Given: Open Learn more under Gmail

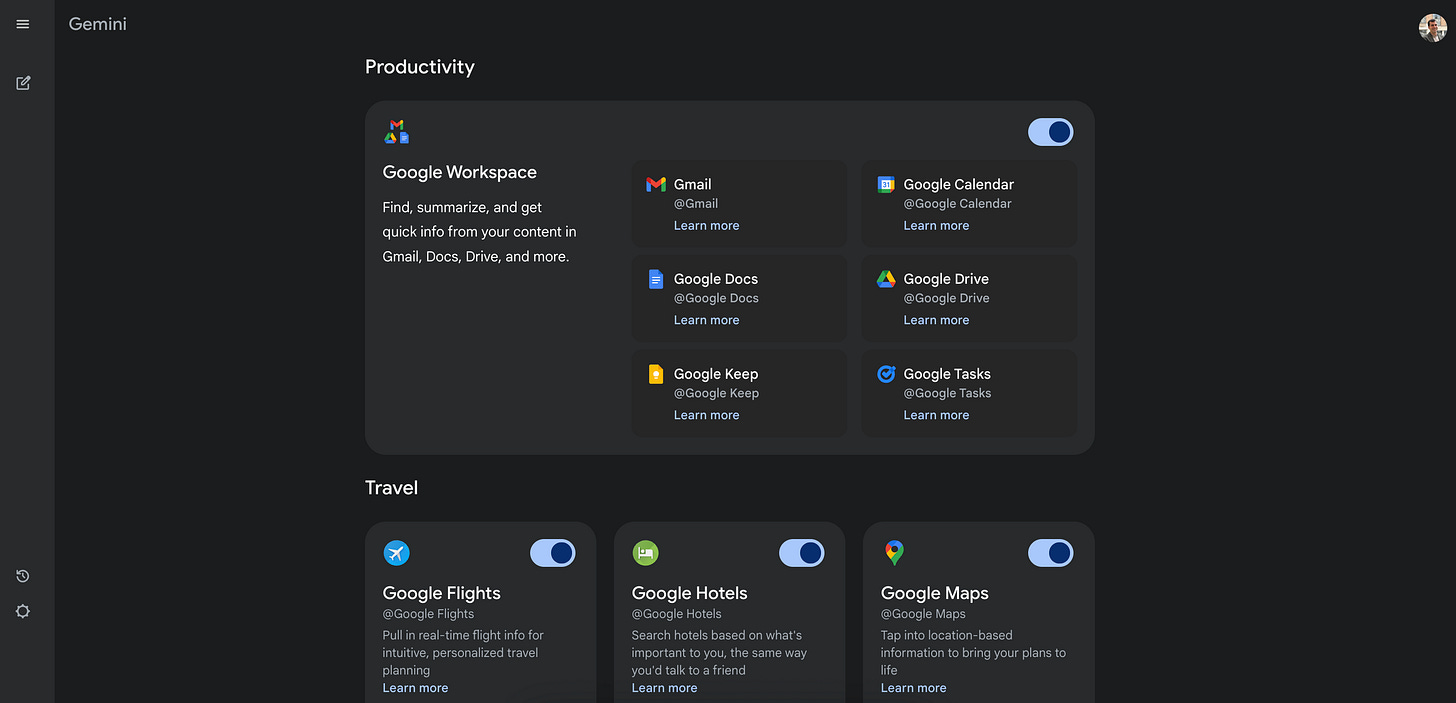Looking at the screenshot, I should click(707, 226).
